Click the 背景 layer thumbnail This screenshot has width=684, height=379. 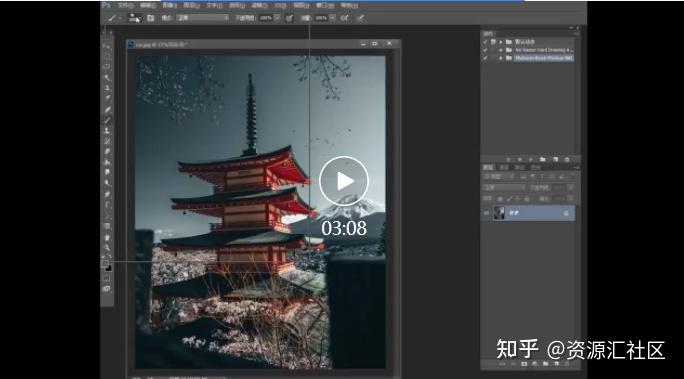click(x=499, y=213)
